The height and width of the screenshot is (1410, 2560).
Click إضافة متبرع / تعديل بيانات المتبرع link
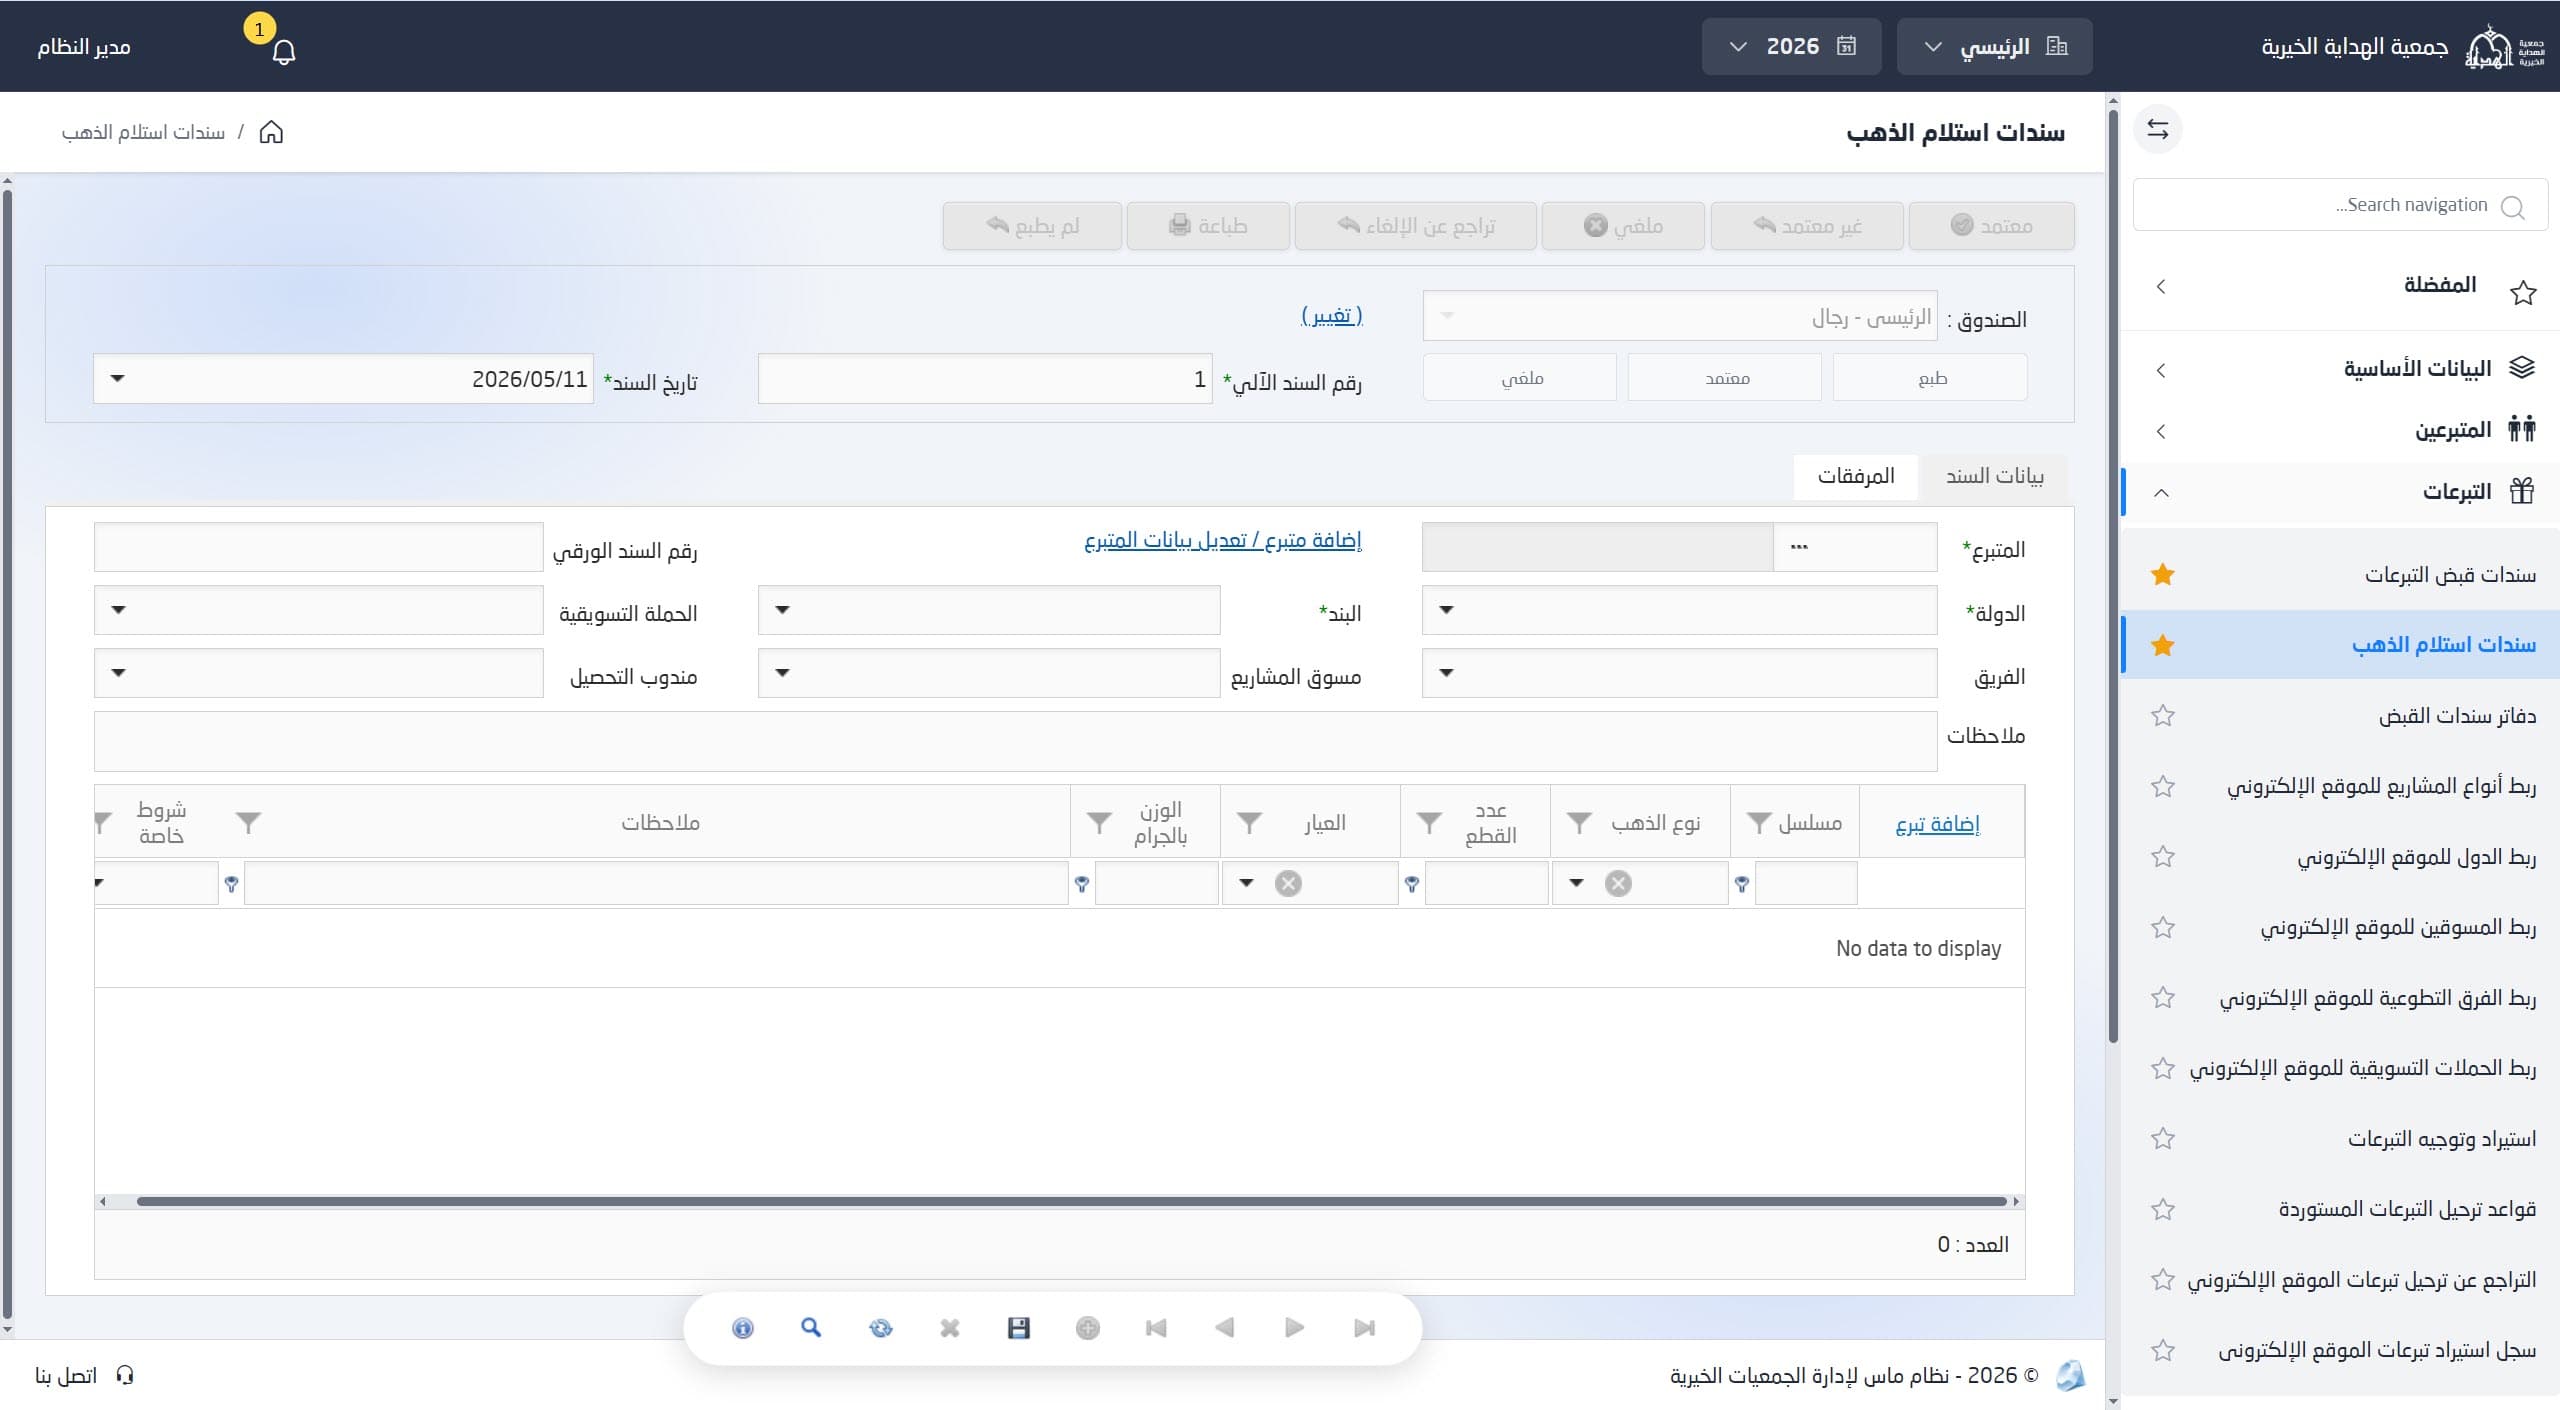1223,540
